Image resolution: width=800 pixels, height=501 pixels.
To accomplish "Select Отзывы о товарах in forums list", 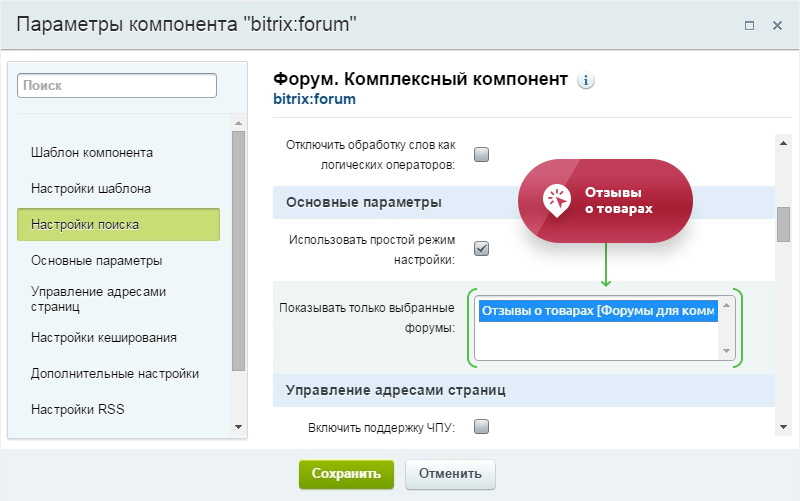I will [597, 311].
